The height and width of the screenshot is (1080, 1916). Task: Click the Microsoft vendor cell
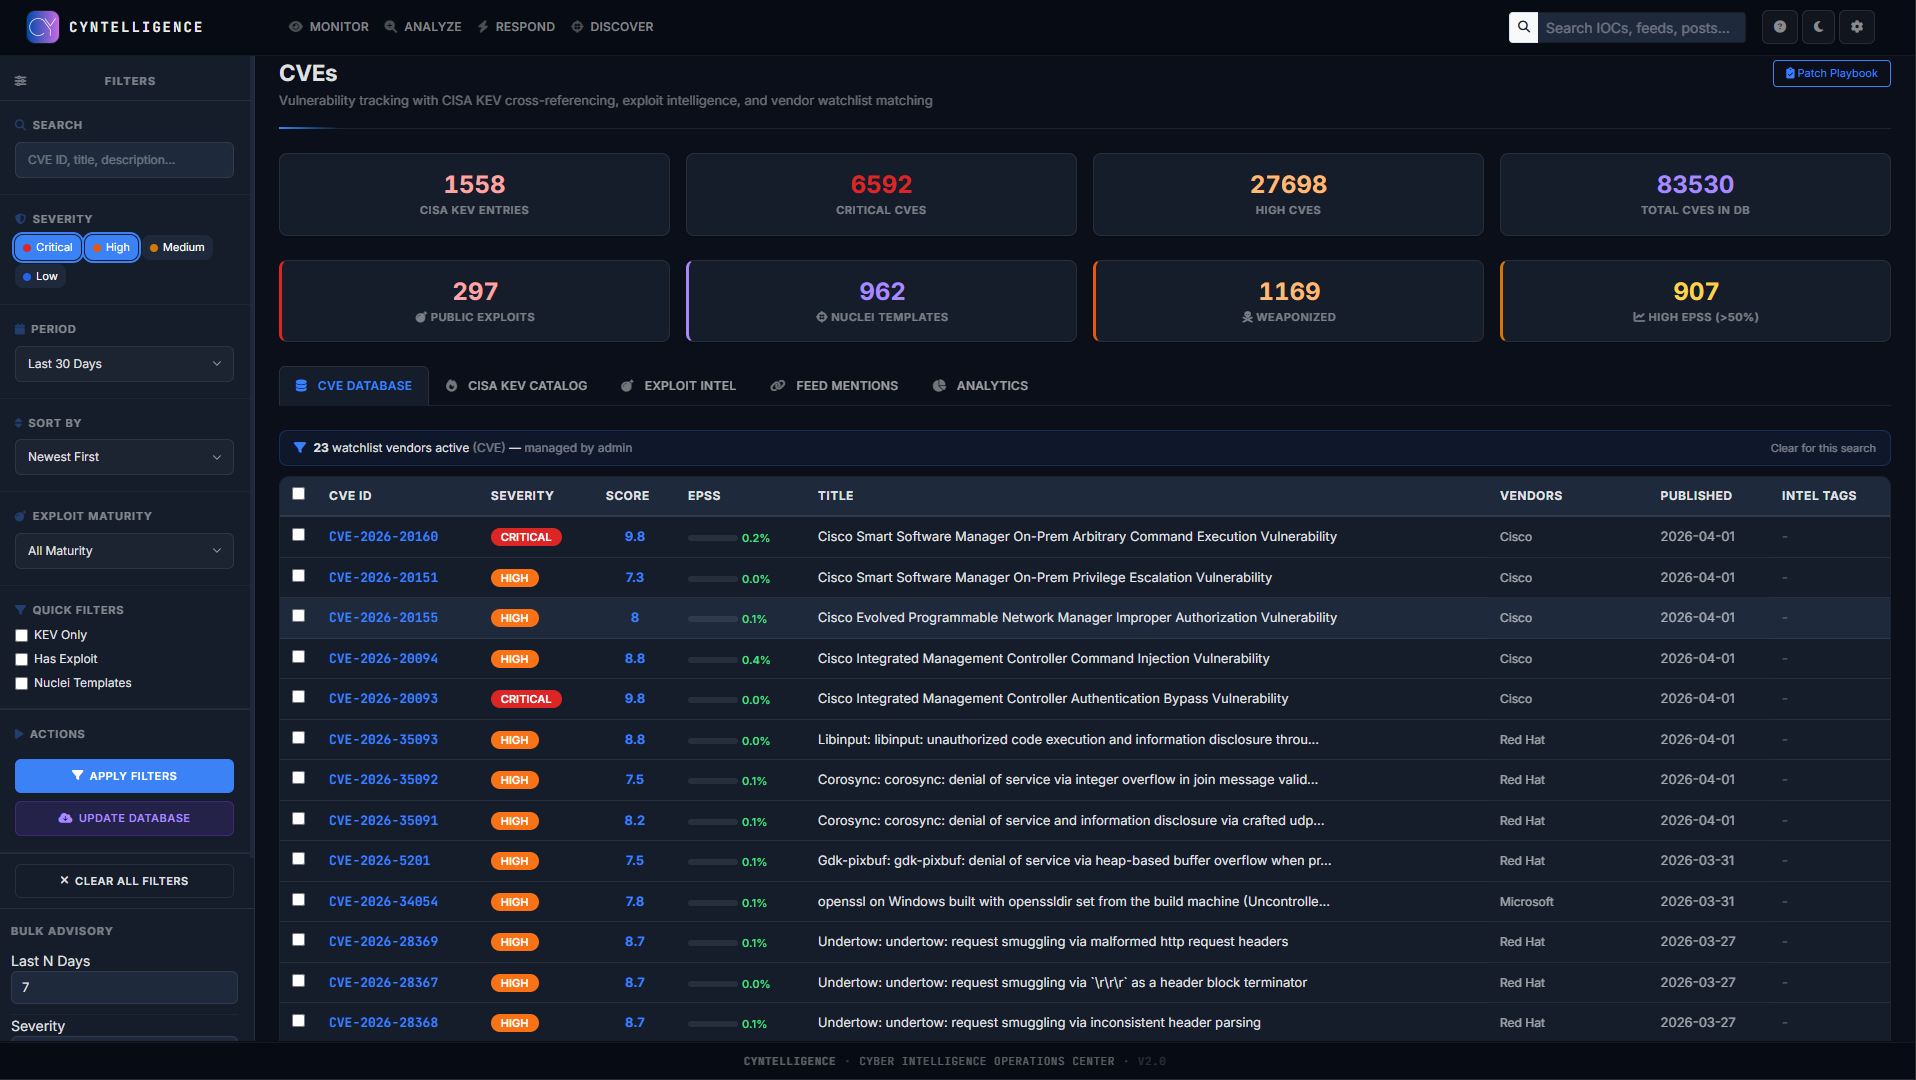coord(1526,902)
